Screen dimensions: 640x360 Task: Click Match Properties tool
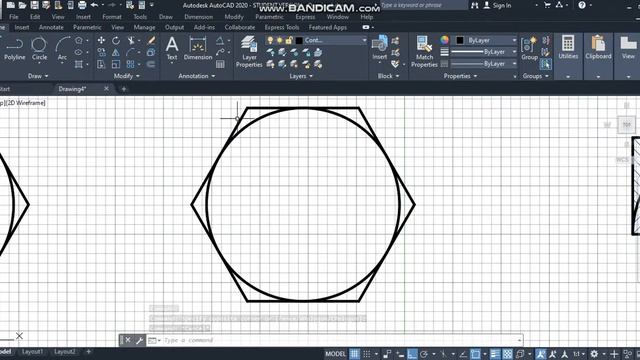(x=424, y=51)
